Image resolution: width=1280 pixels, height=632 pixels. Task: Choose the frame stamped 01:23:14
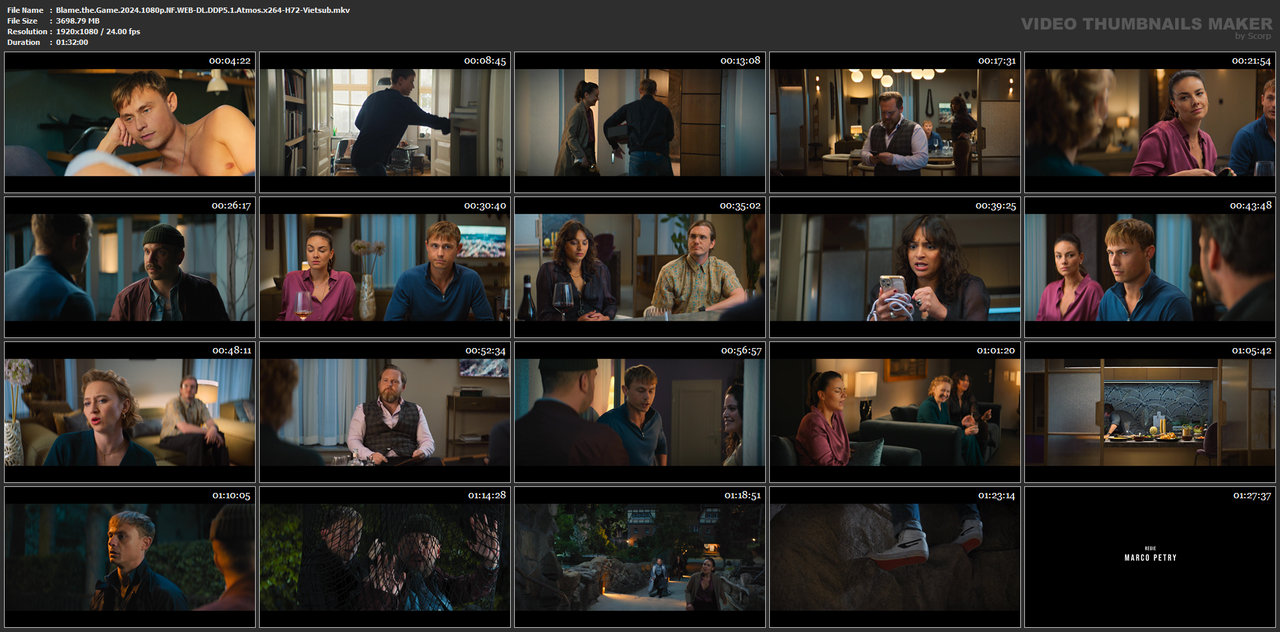(895, 557)
